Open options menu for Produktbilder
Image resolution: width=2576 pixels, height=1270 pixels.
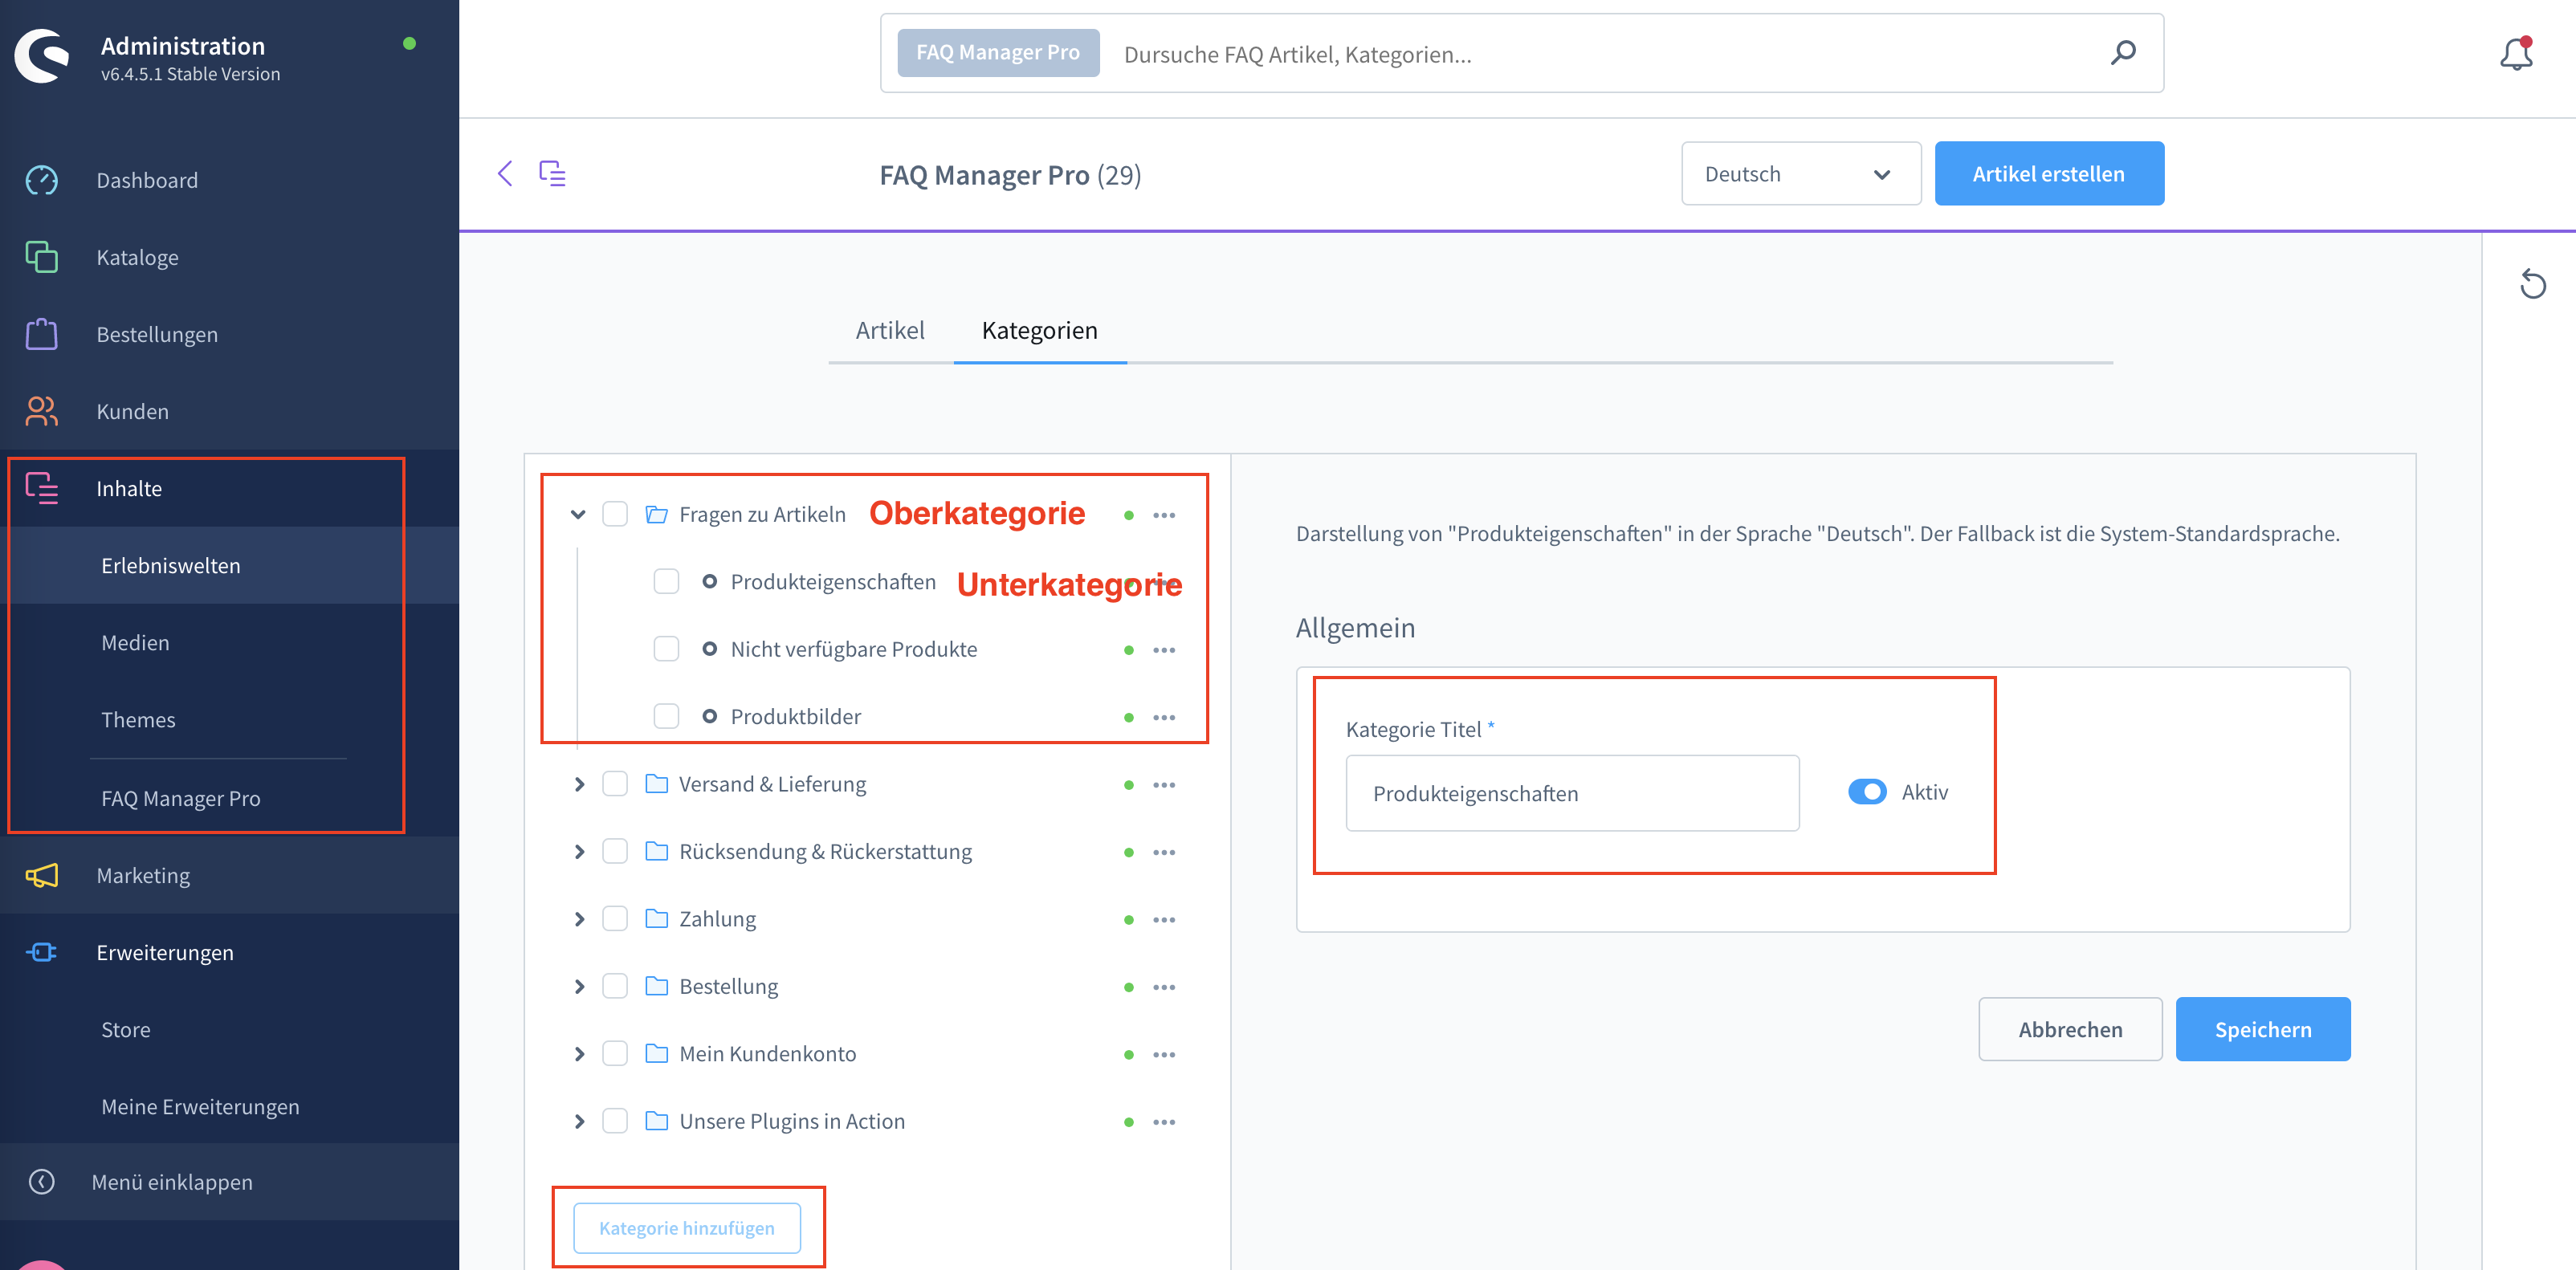coord(1164,717)
